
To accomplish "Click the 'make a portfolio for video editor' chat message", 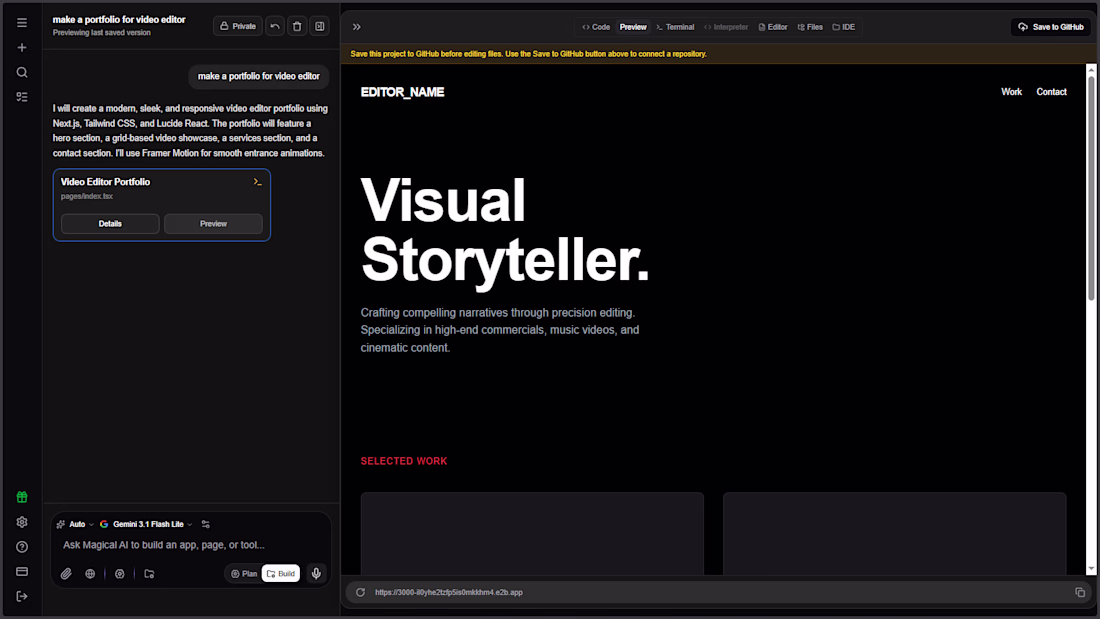I will point(258,76).
